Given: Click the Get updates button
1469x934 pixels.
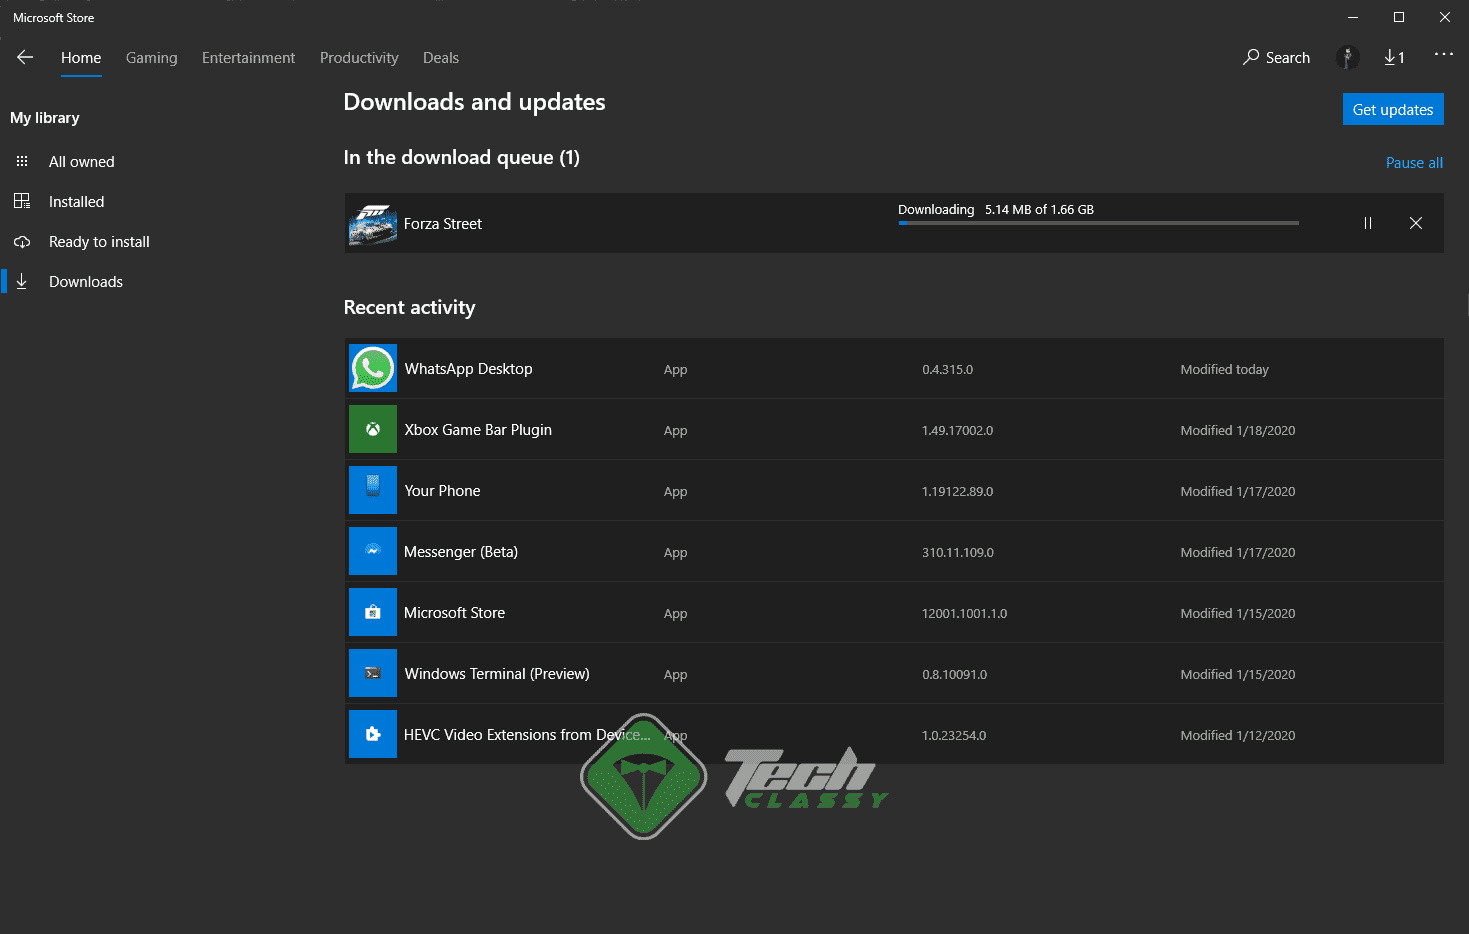Looking at the screenshot, I should click(1393, 108).
